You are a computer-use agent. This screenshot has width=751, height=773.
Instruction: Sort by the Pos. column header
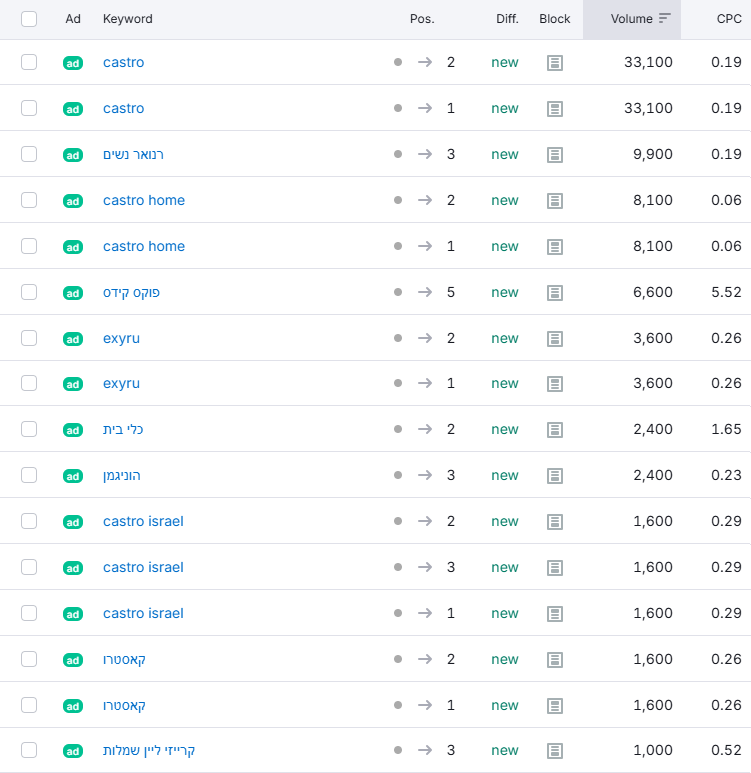(x=422, y=19)
